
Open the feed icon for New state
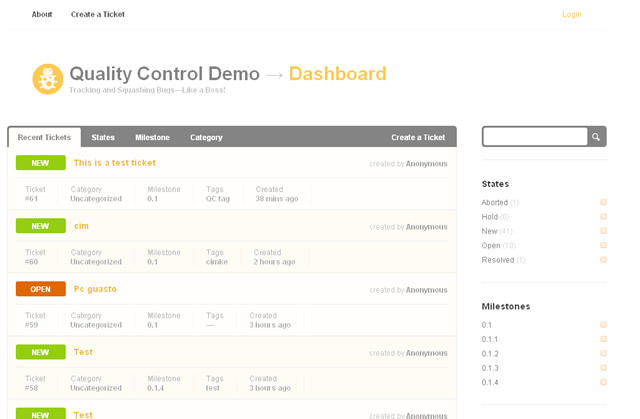[x=603, y=231]
